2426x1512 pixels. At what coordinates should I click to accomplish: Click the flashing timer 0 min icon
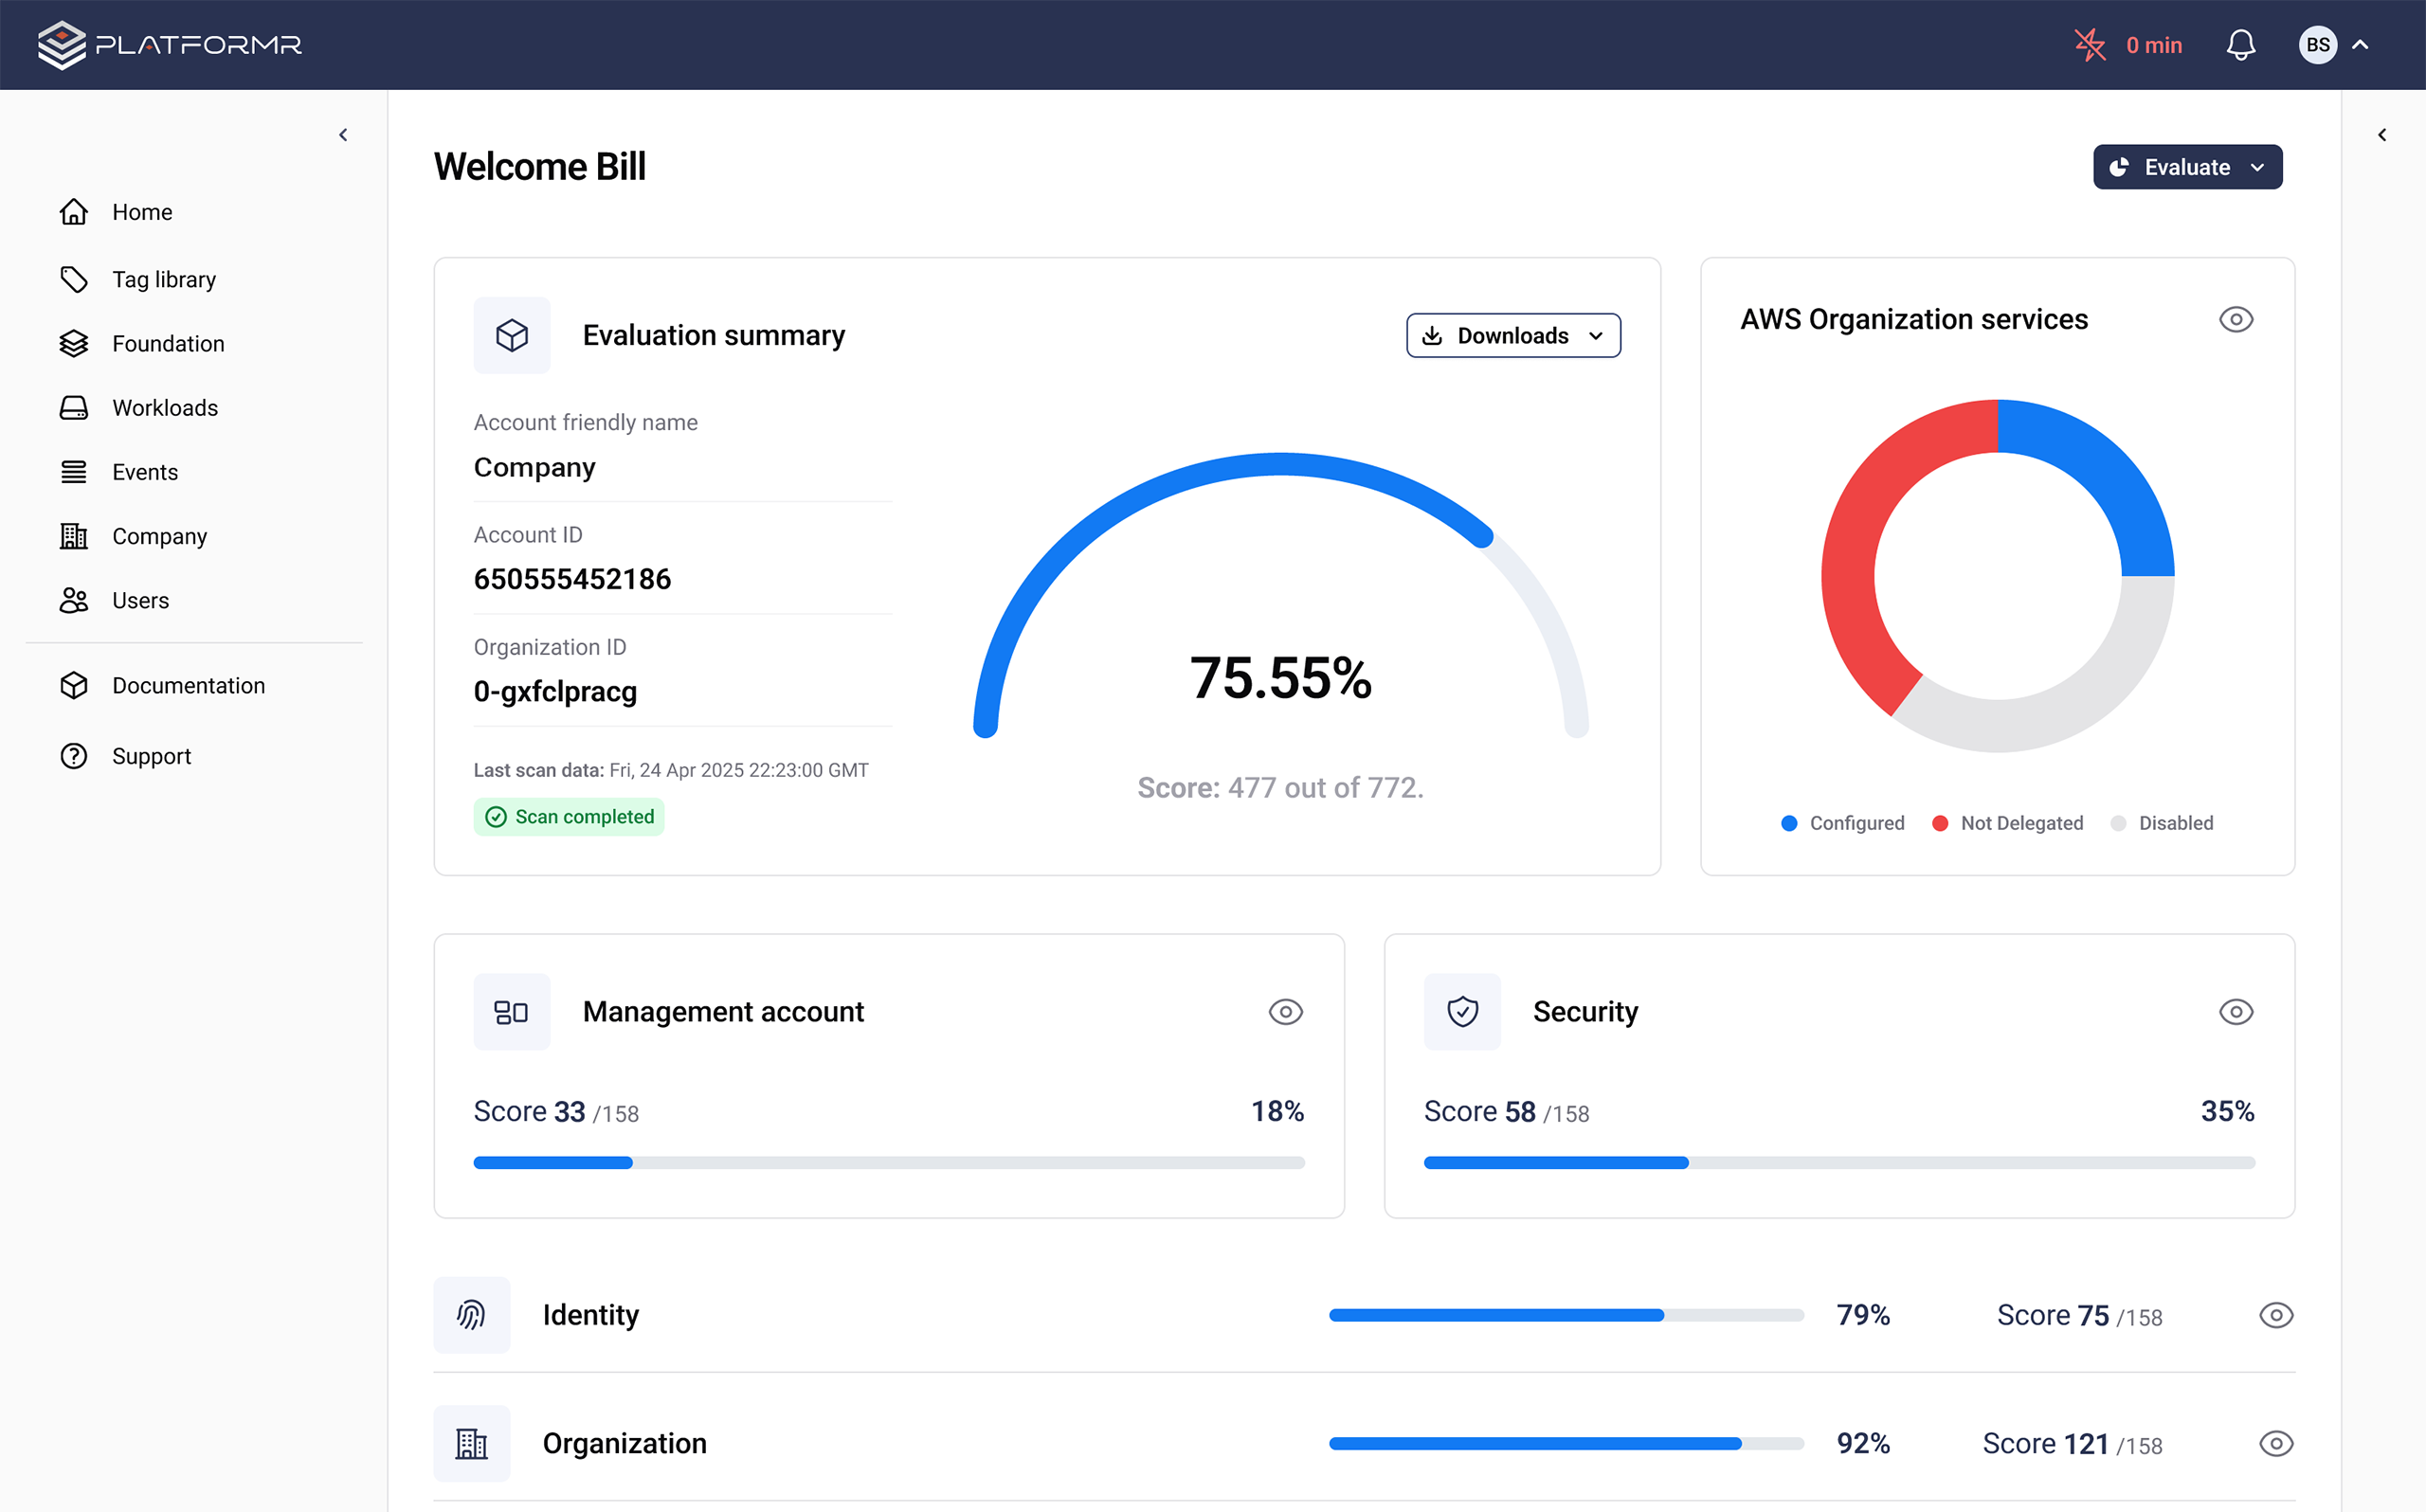[2090, 45]
